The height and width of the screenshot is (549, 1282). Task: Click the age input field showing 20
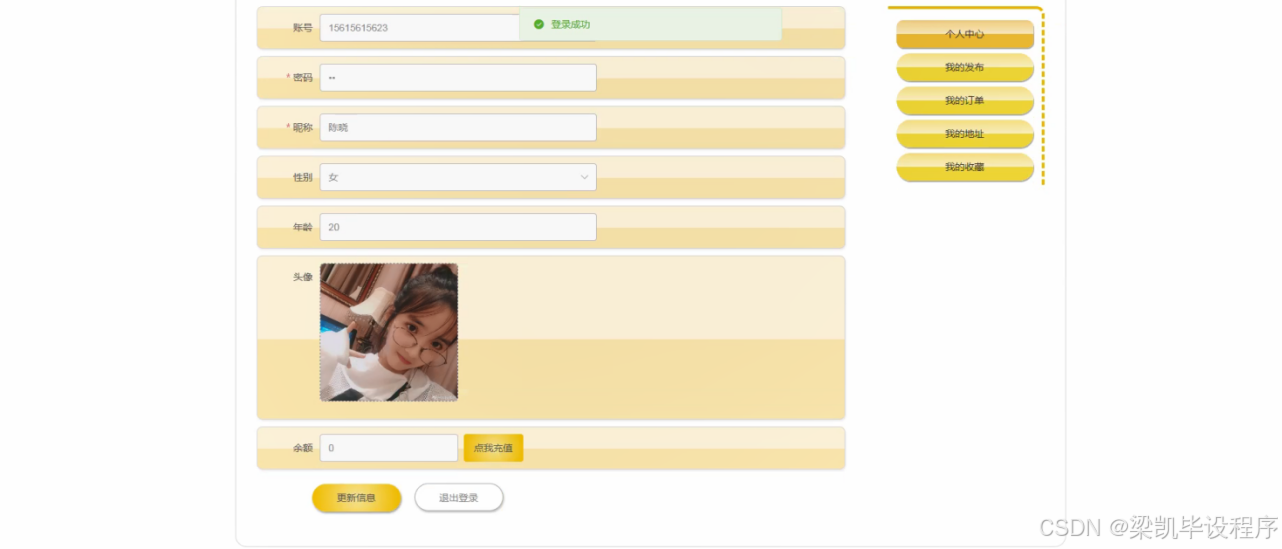tap(458, 227)
